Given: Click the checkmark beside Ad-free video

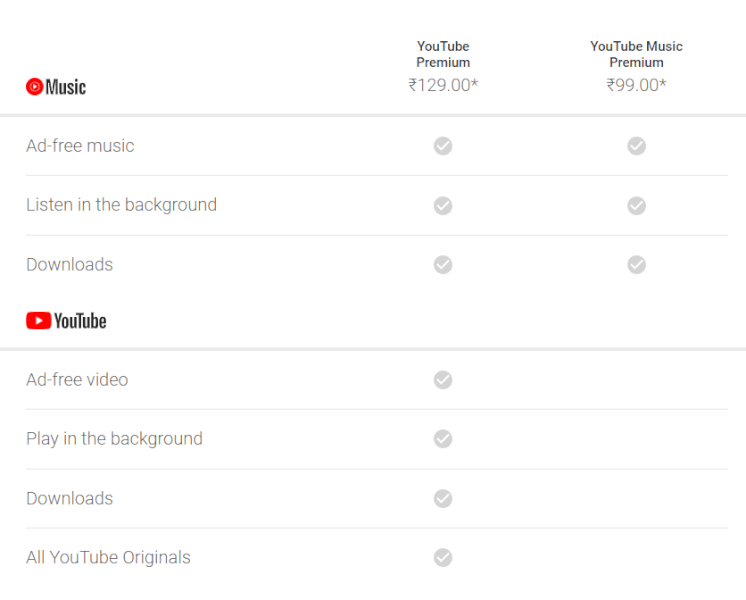Looking at the screenshot, I should point(443,380).
